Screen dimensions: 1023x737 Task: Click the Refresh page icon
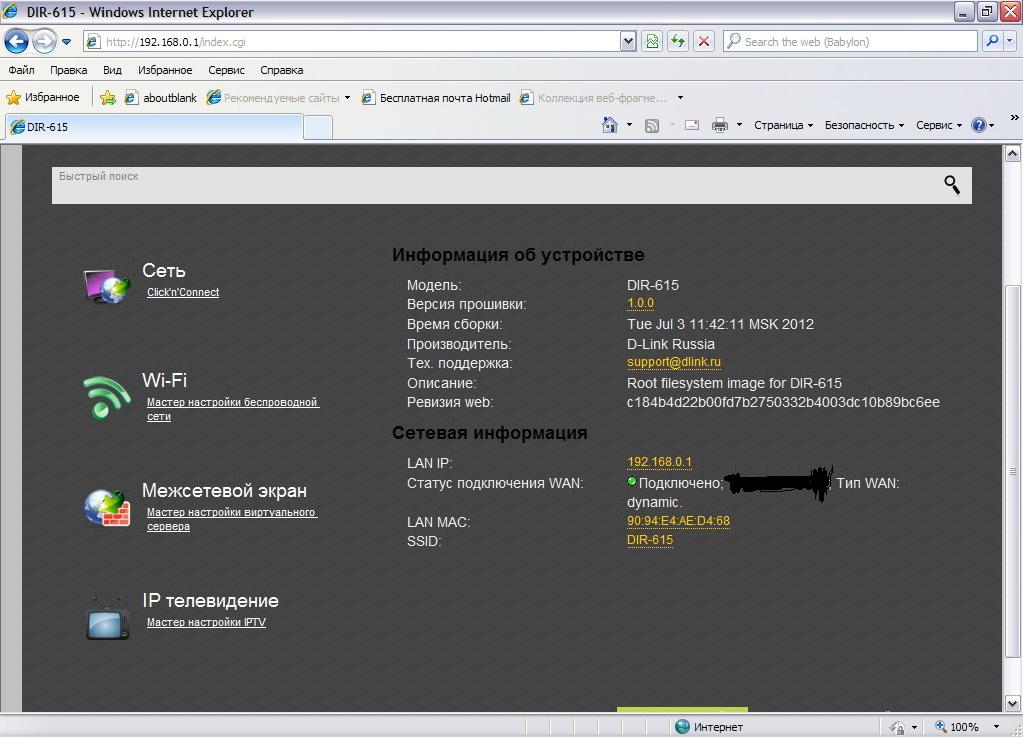[x=679, y=42]
